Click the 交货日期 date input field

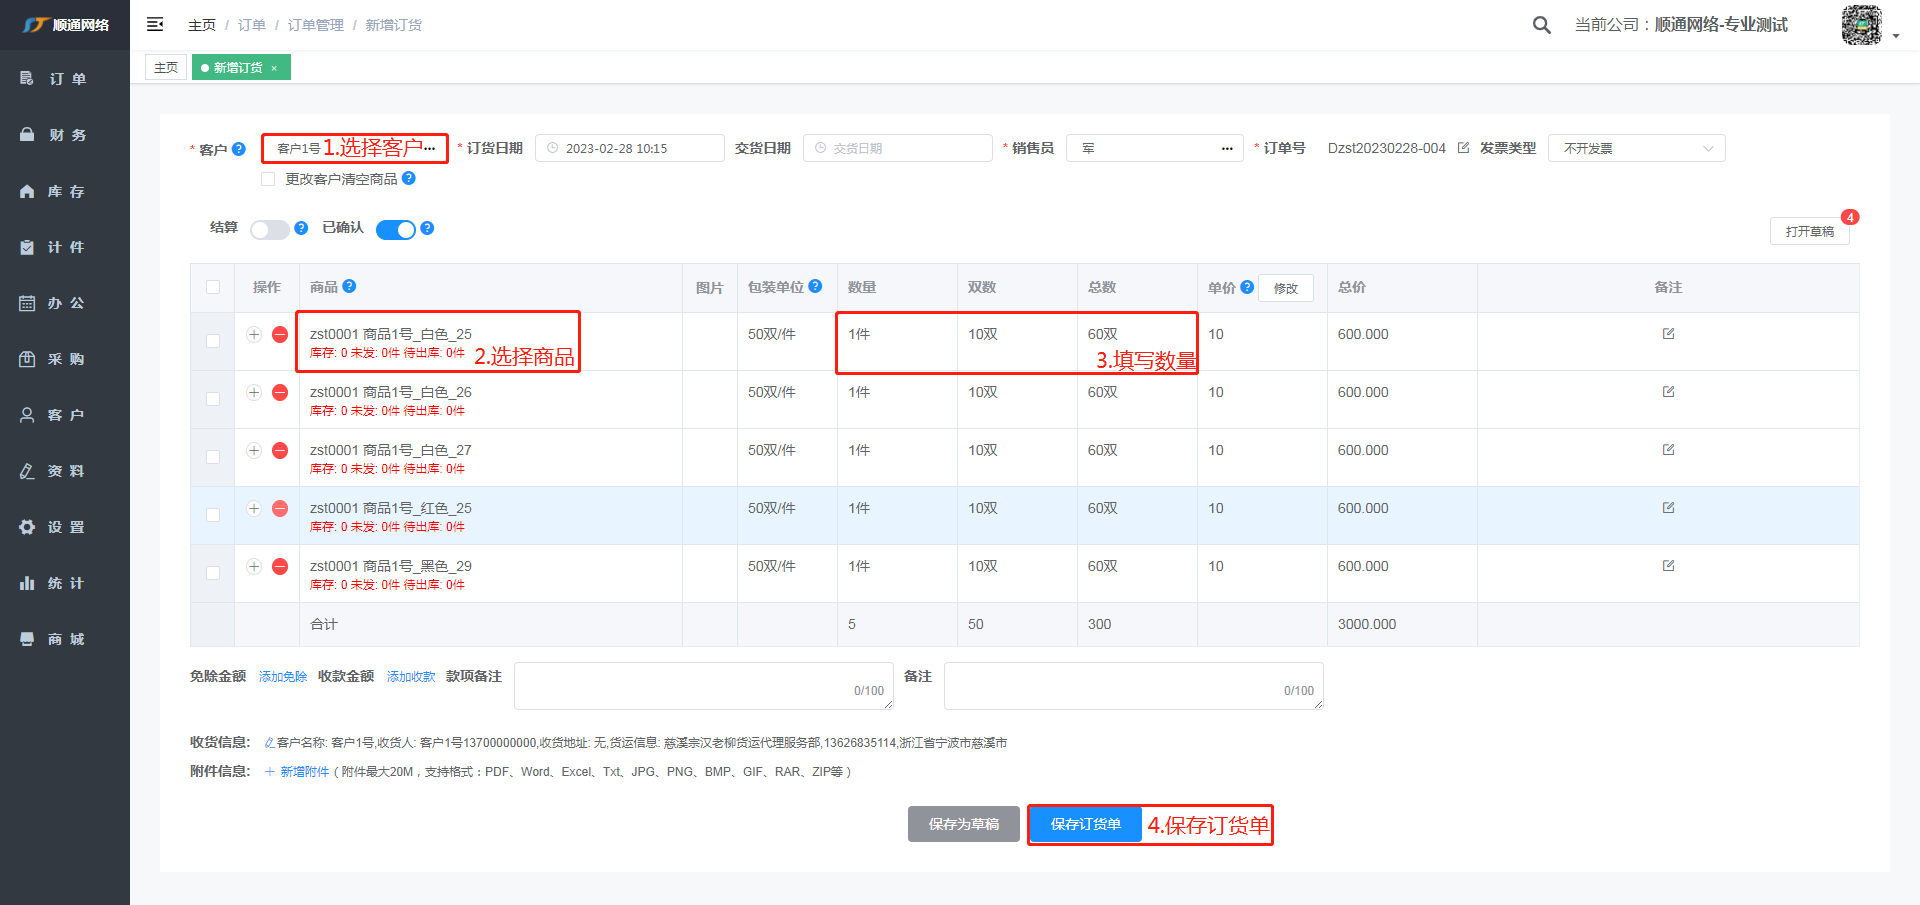[x=897, y=148]
